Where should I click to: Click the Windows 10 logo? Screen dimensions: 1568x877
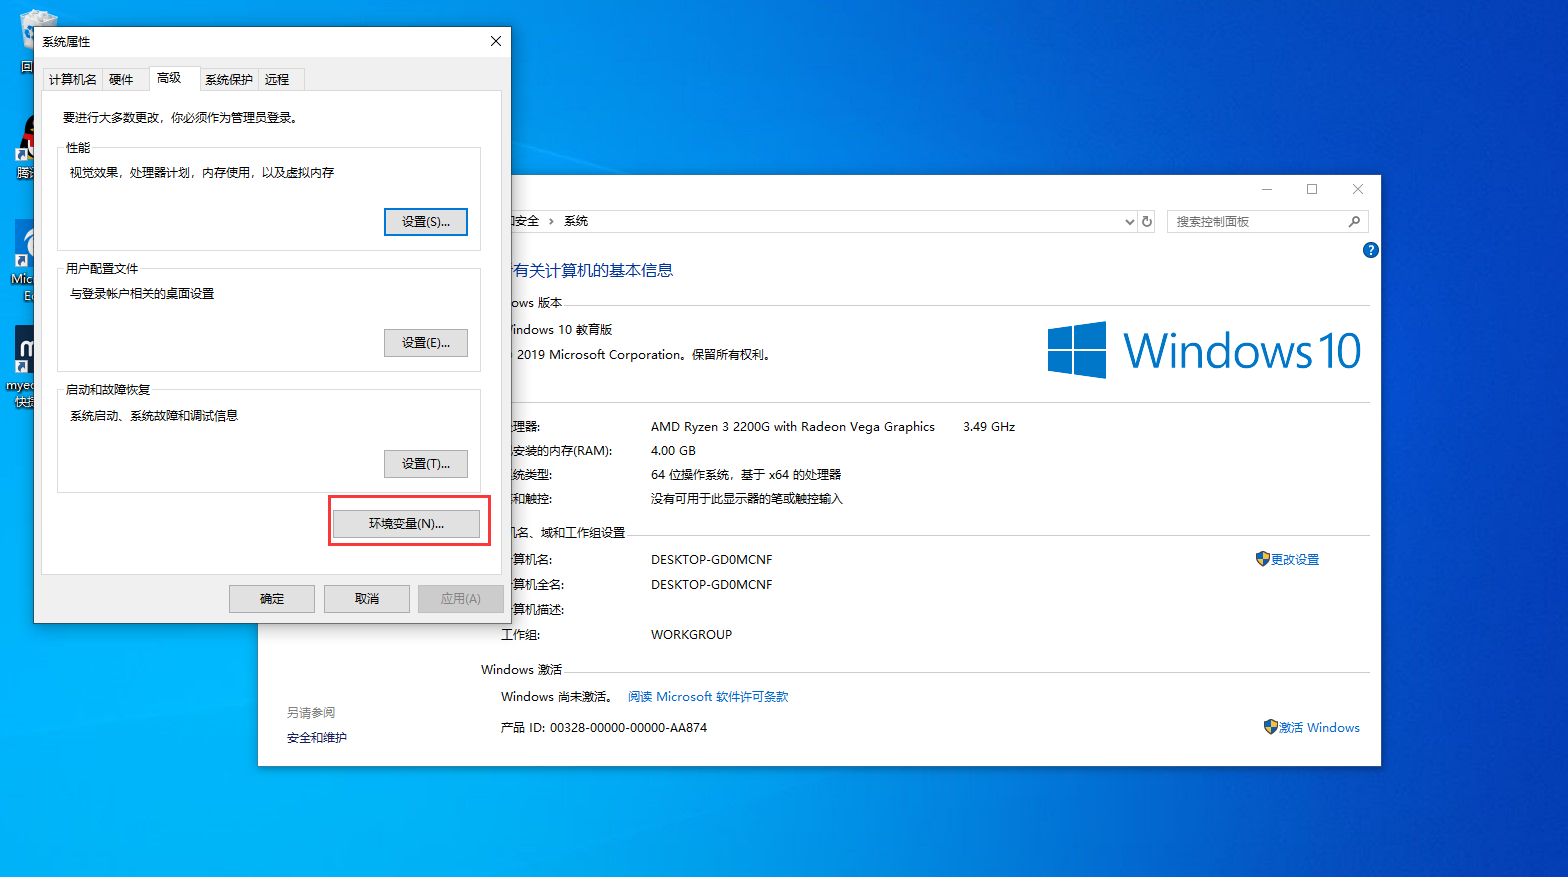[x=1204, y=350]
